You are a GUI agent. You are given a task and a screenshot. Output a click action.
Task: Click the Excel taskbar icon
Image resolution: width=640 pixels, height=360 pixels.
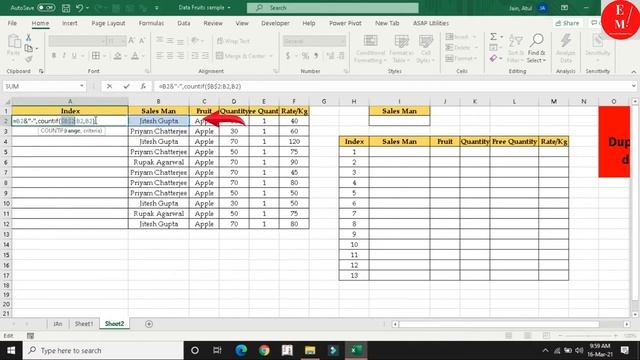tap(356, 350)
